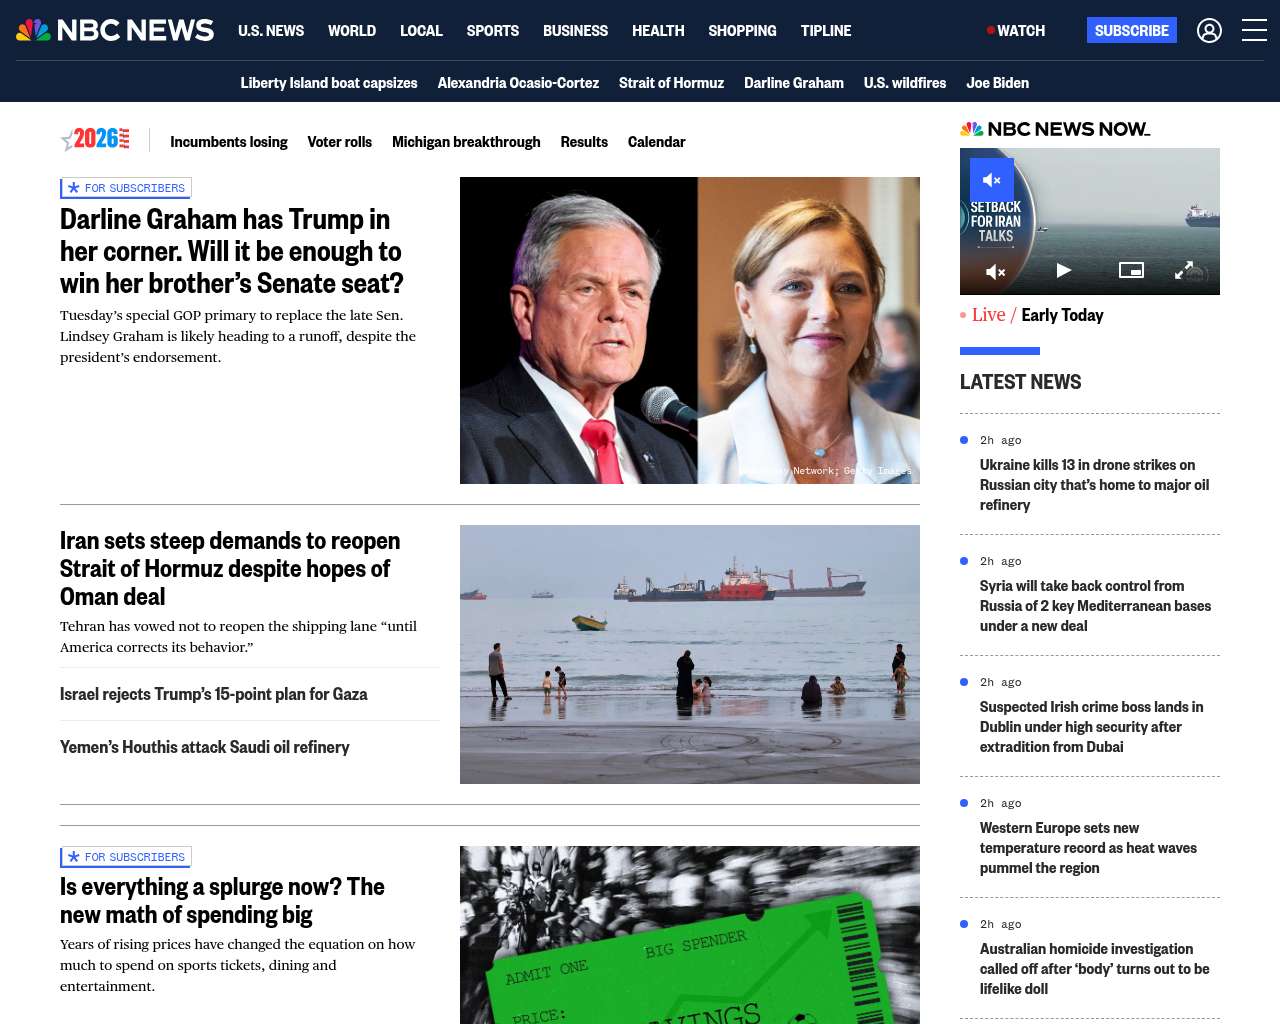Click the For Subscribers badge above splurge headline
The image size is (1280, 1024).
(x=126, y=857)
